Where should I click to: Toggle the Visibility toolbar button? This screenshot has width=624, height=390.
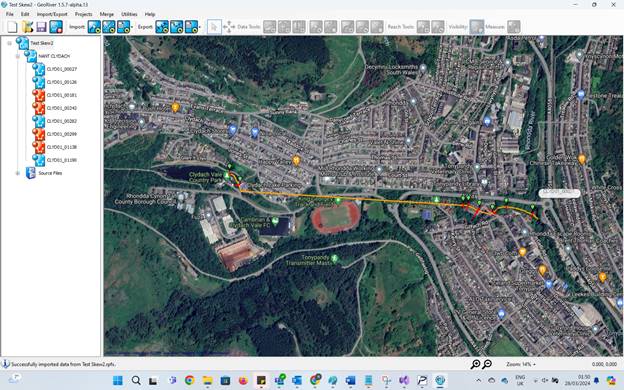477,27
